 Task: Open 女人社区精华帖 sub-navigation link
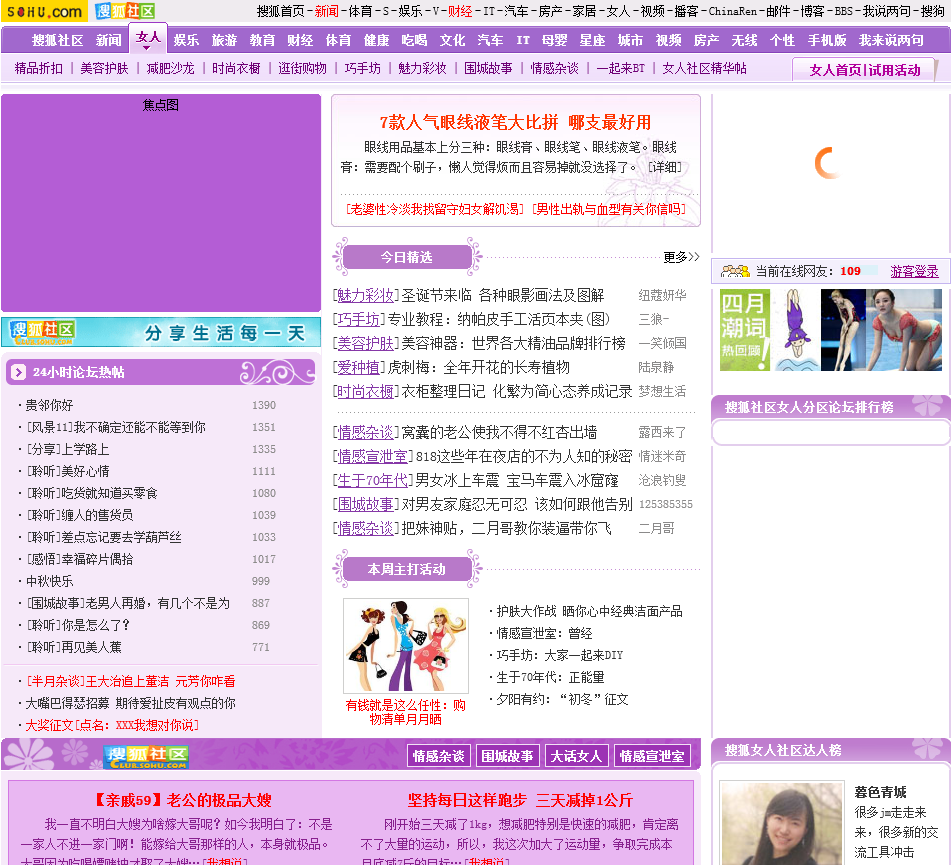click(704, 68)
